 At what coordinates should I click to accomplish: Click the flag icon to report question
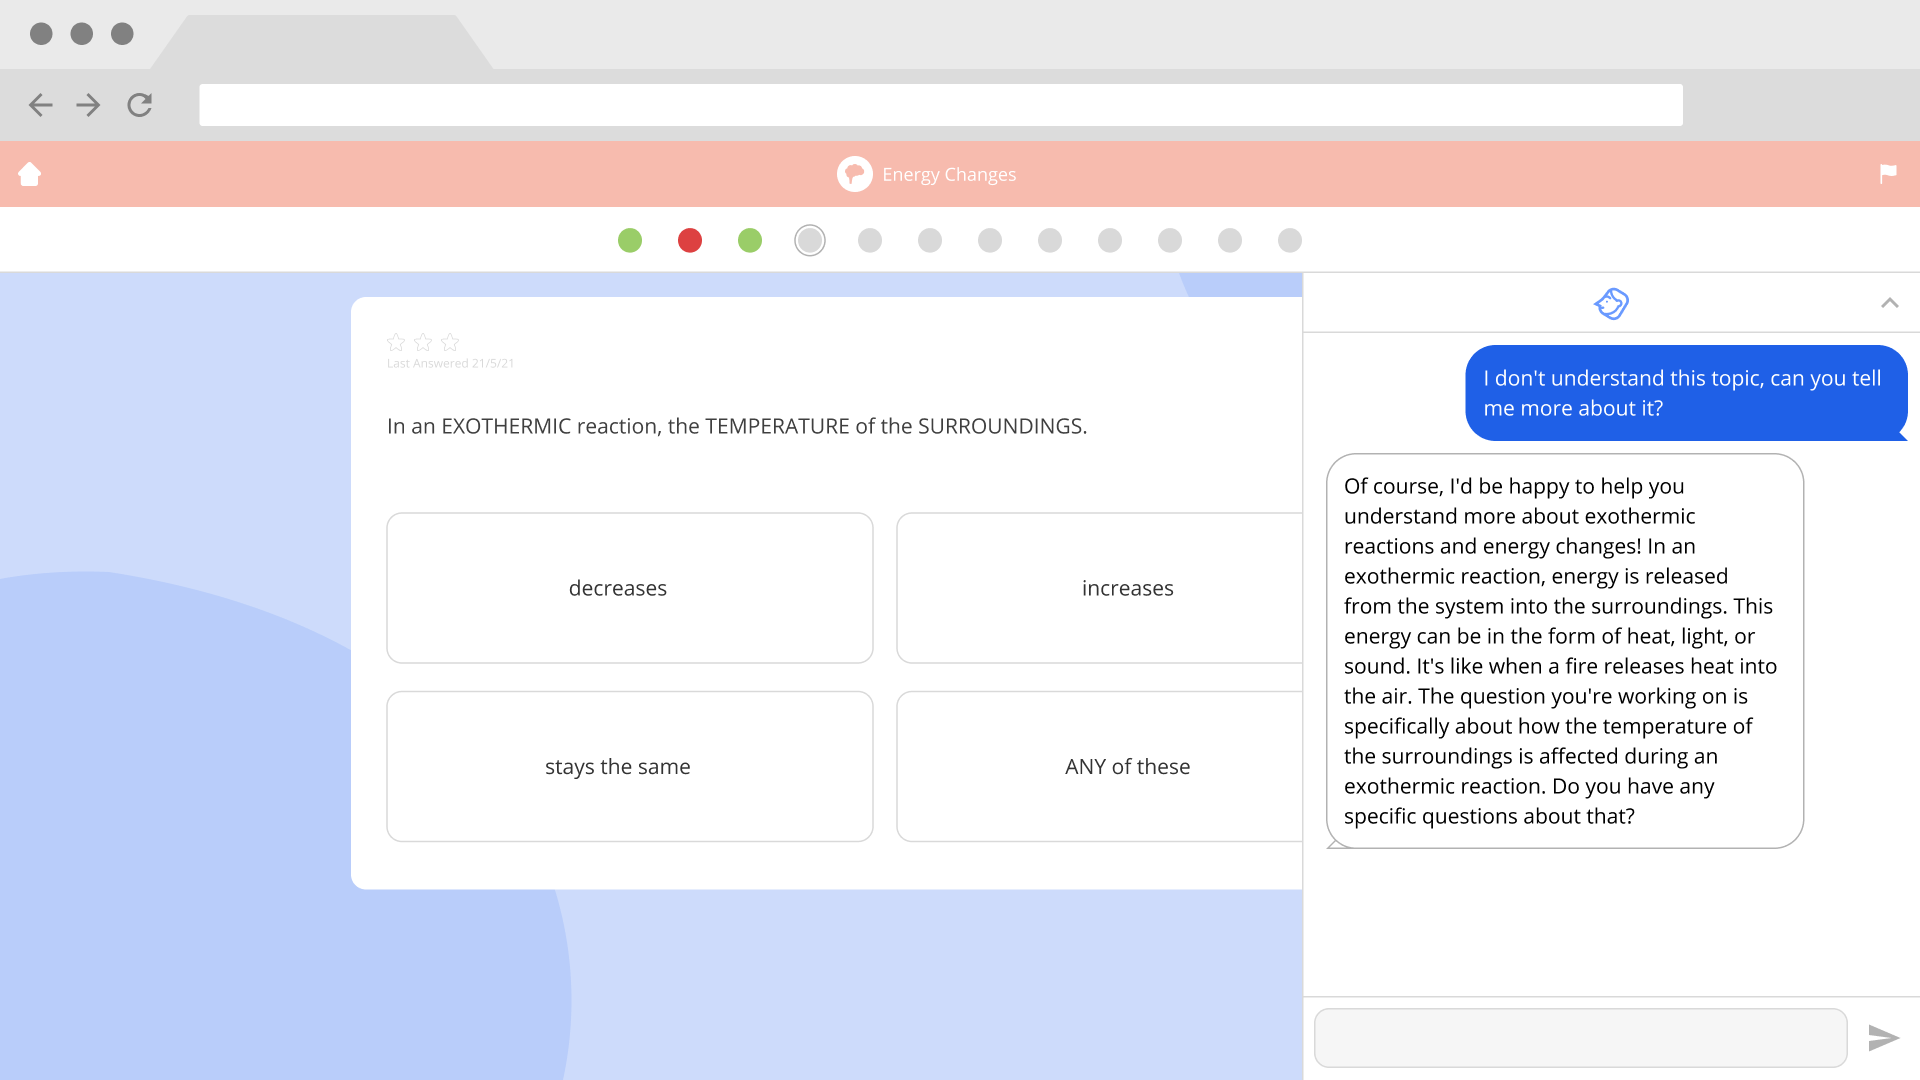point(1888,174)
